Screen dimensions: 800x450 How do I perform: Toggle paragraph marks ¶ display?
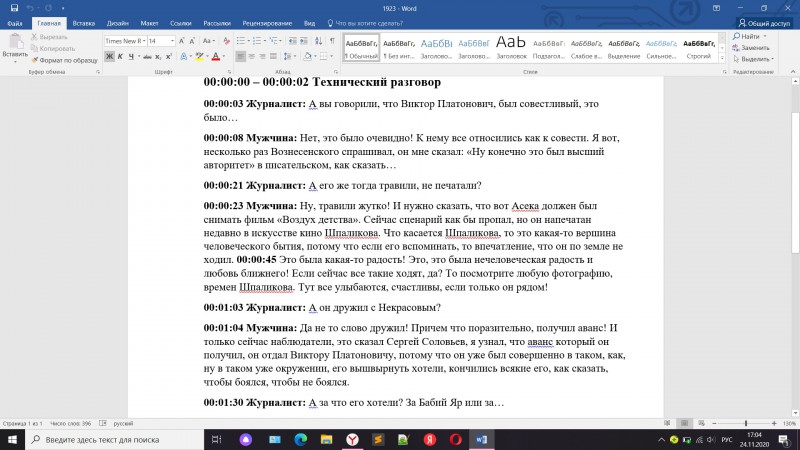(x=332, y=41)
